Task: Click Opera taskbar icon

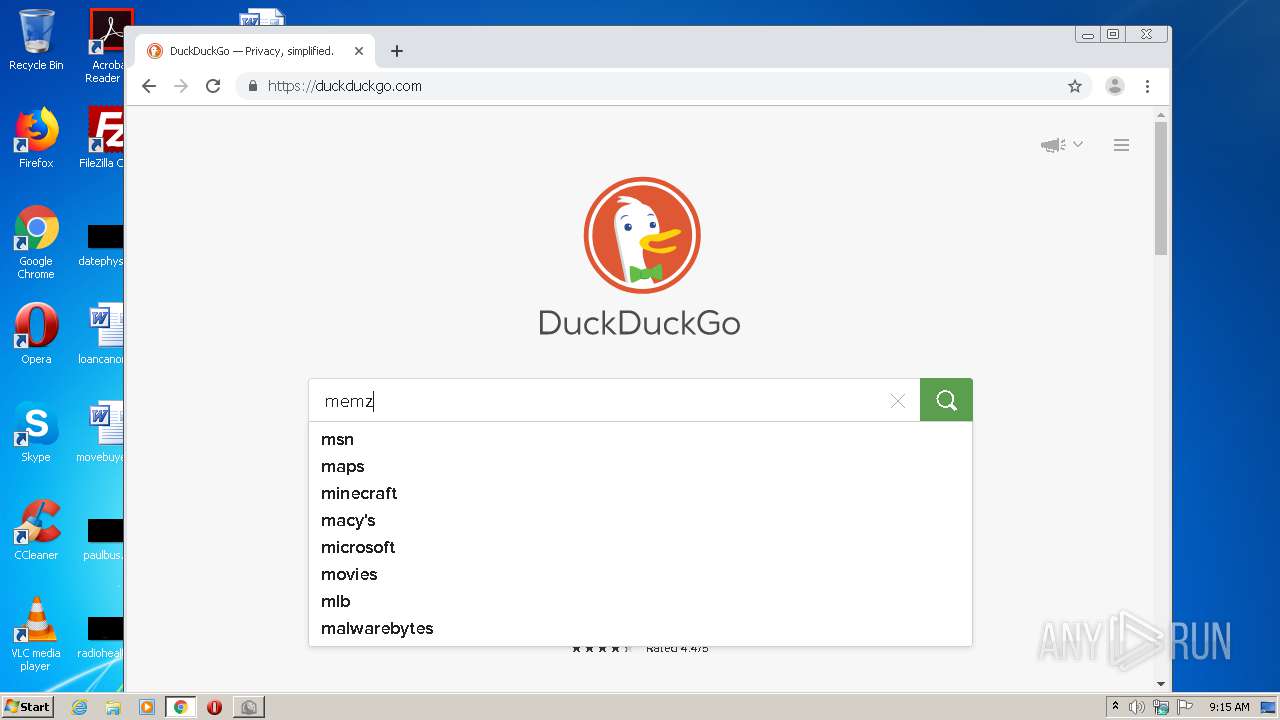Action: point(214,707)
